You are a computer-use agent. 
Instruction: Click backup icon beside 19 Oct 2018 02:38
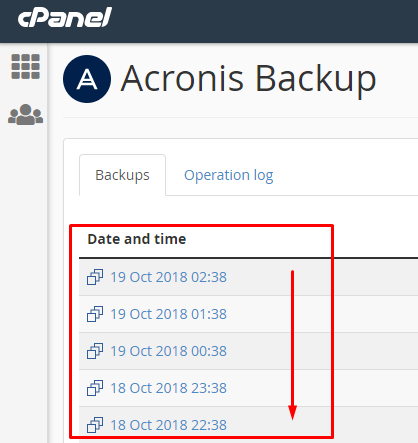[95, 277]
